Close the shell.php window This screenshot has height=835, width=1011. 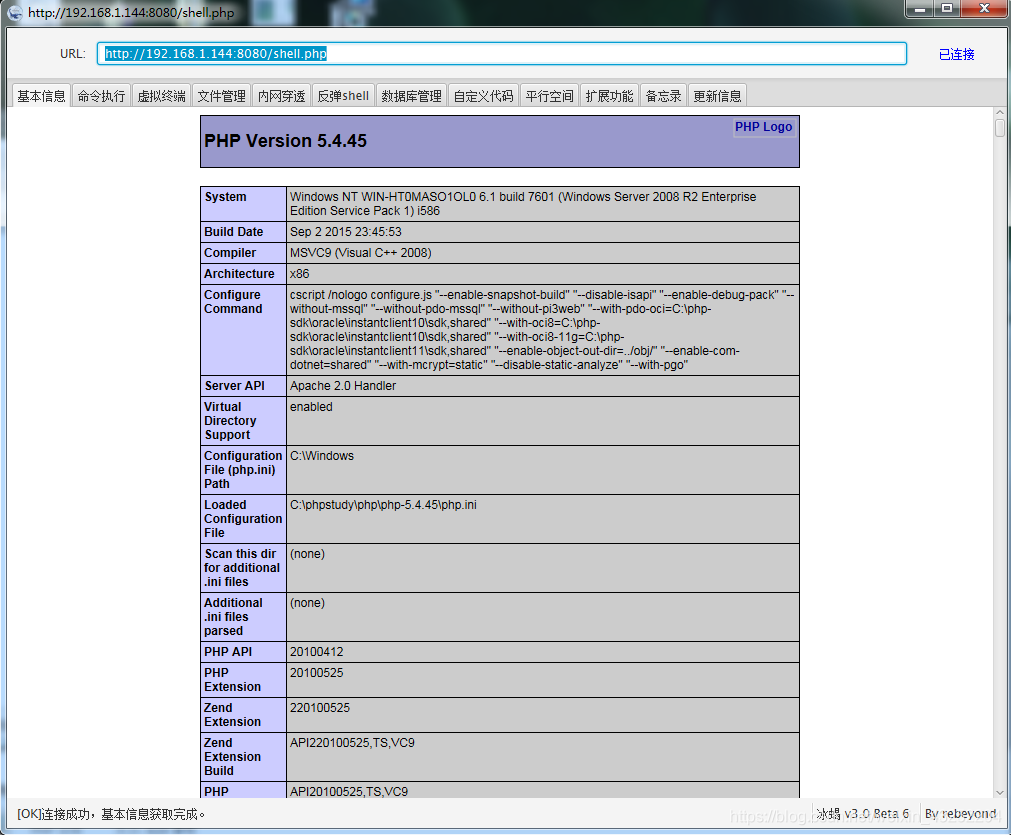tap(984, 8)
